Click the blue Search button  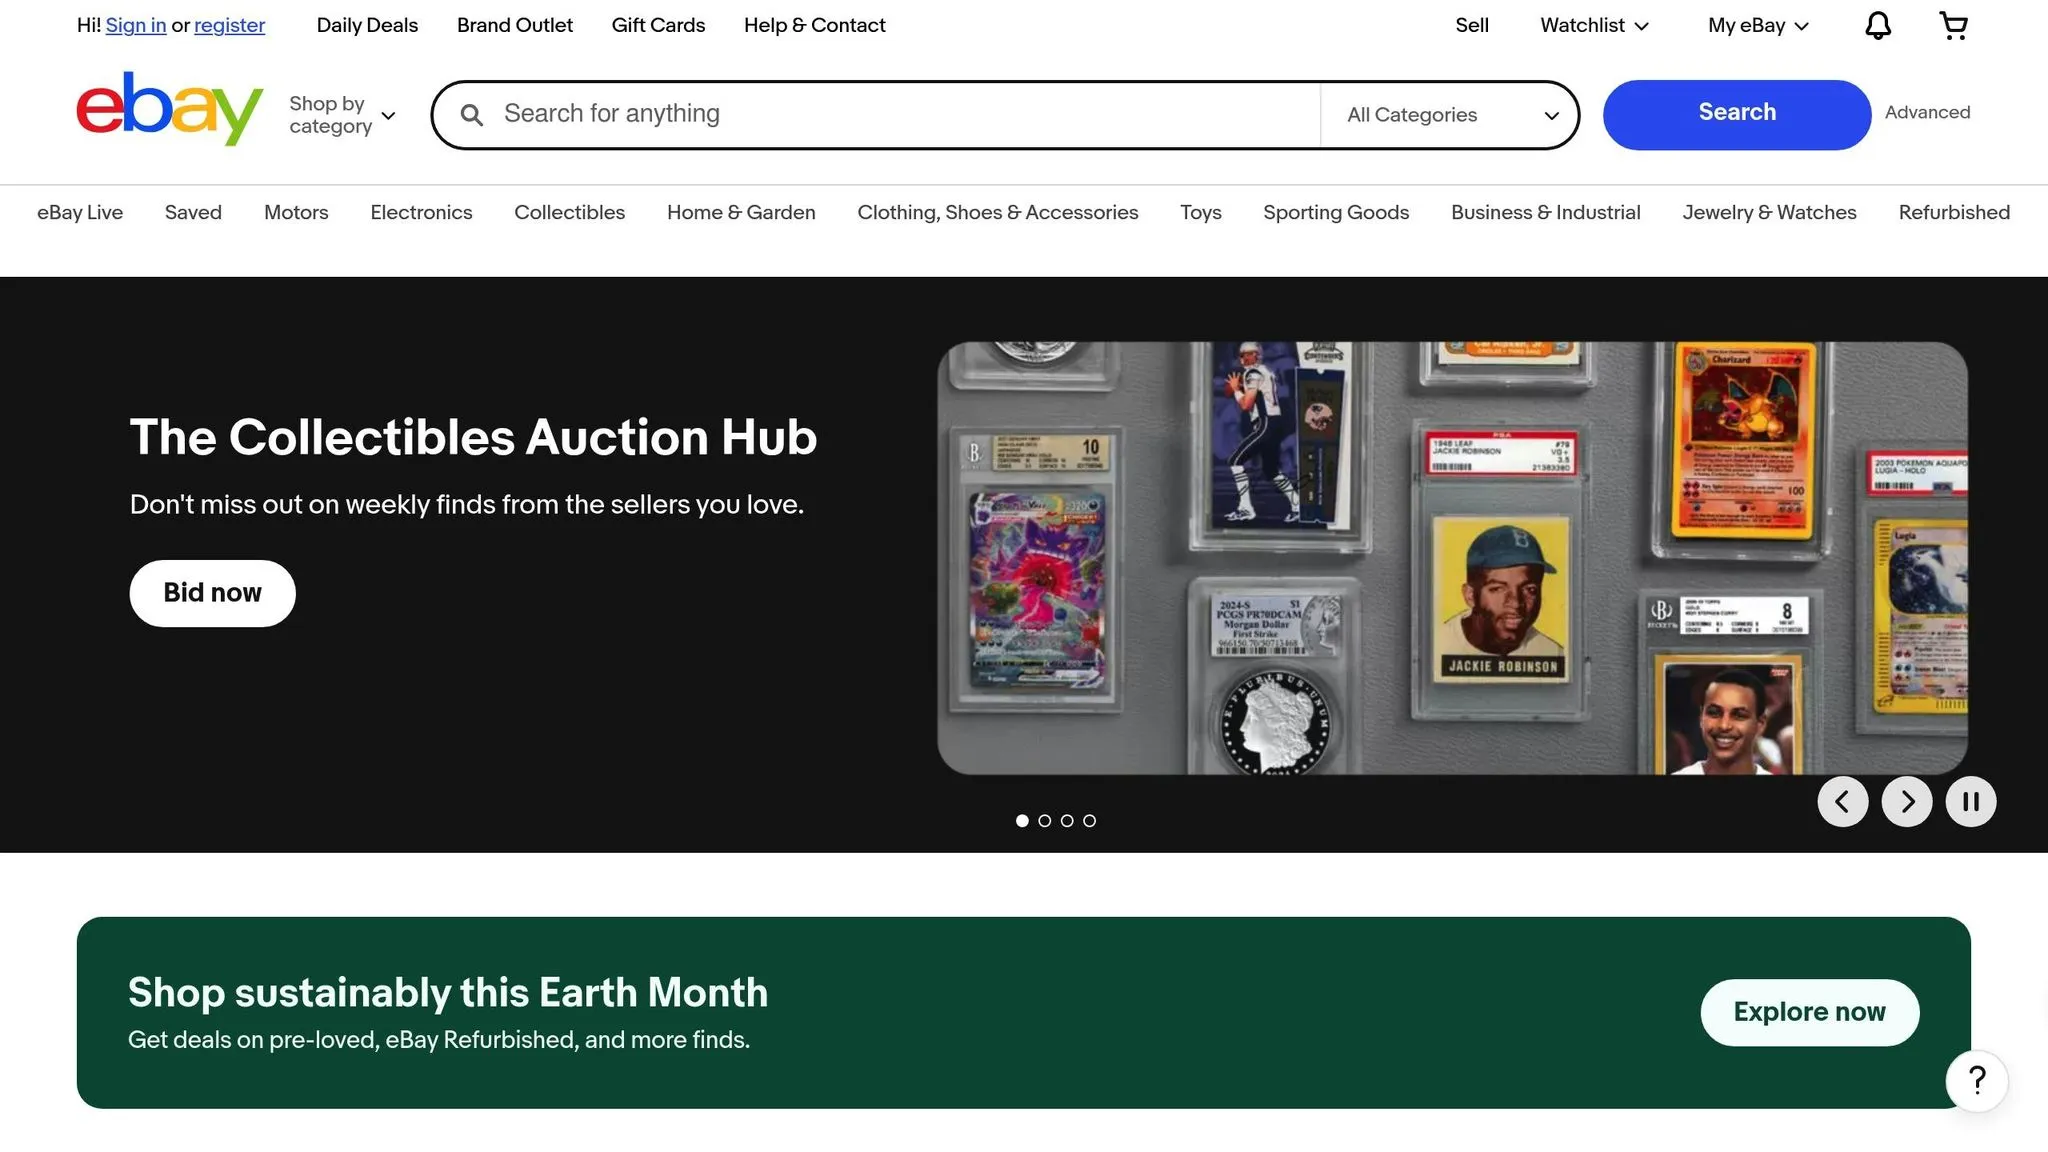coord(1737,115)
